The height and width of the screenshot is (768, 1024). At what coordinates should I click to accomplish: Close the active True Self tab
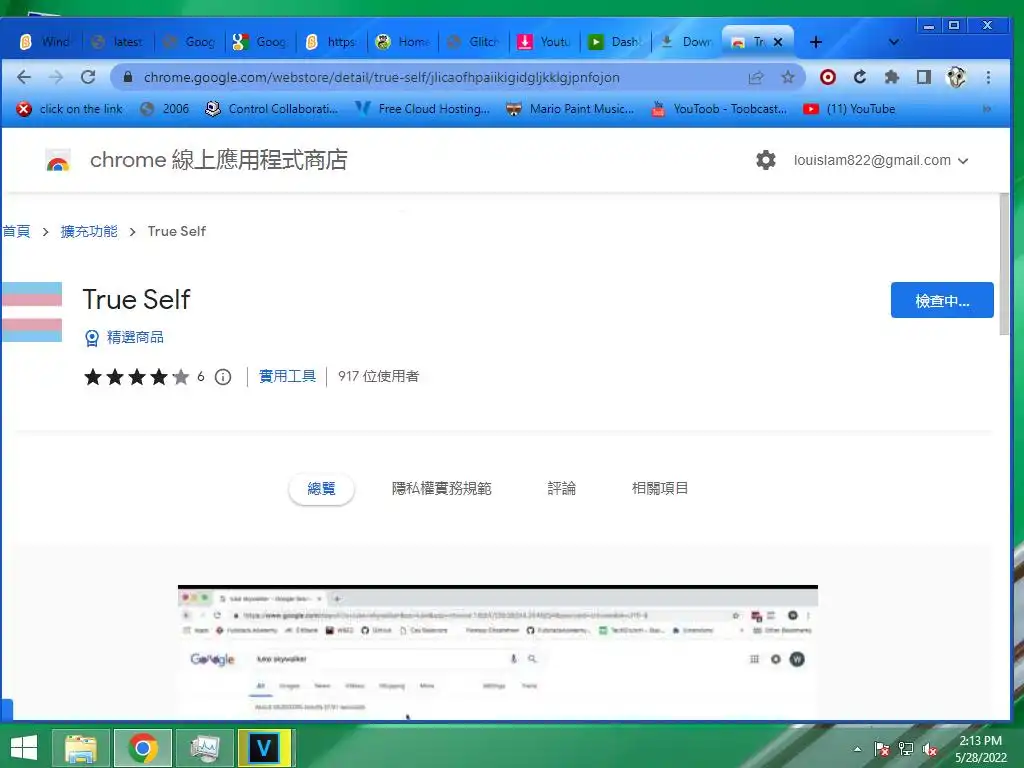(778, 42)
